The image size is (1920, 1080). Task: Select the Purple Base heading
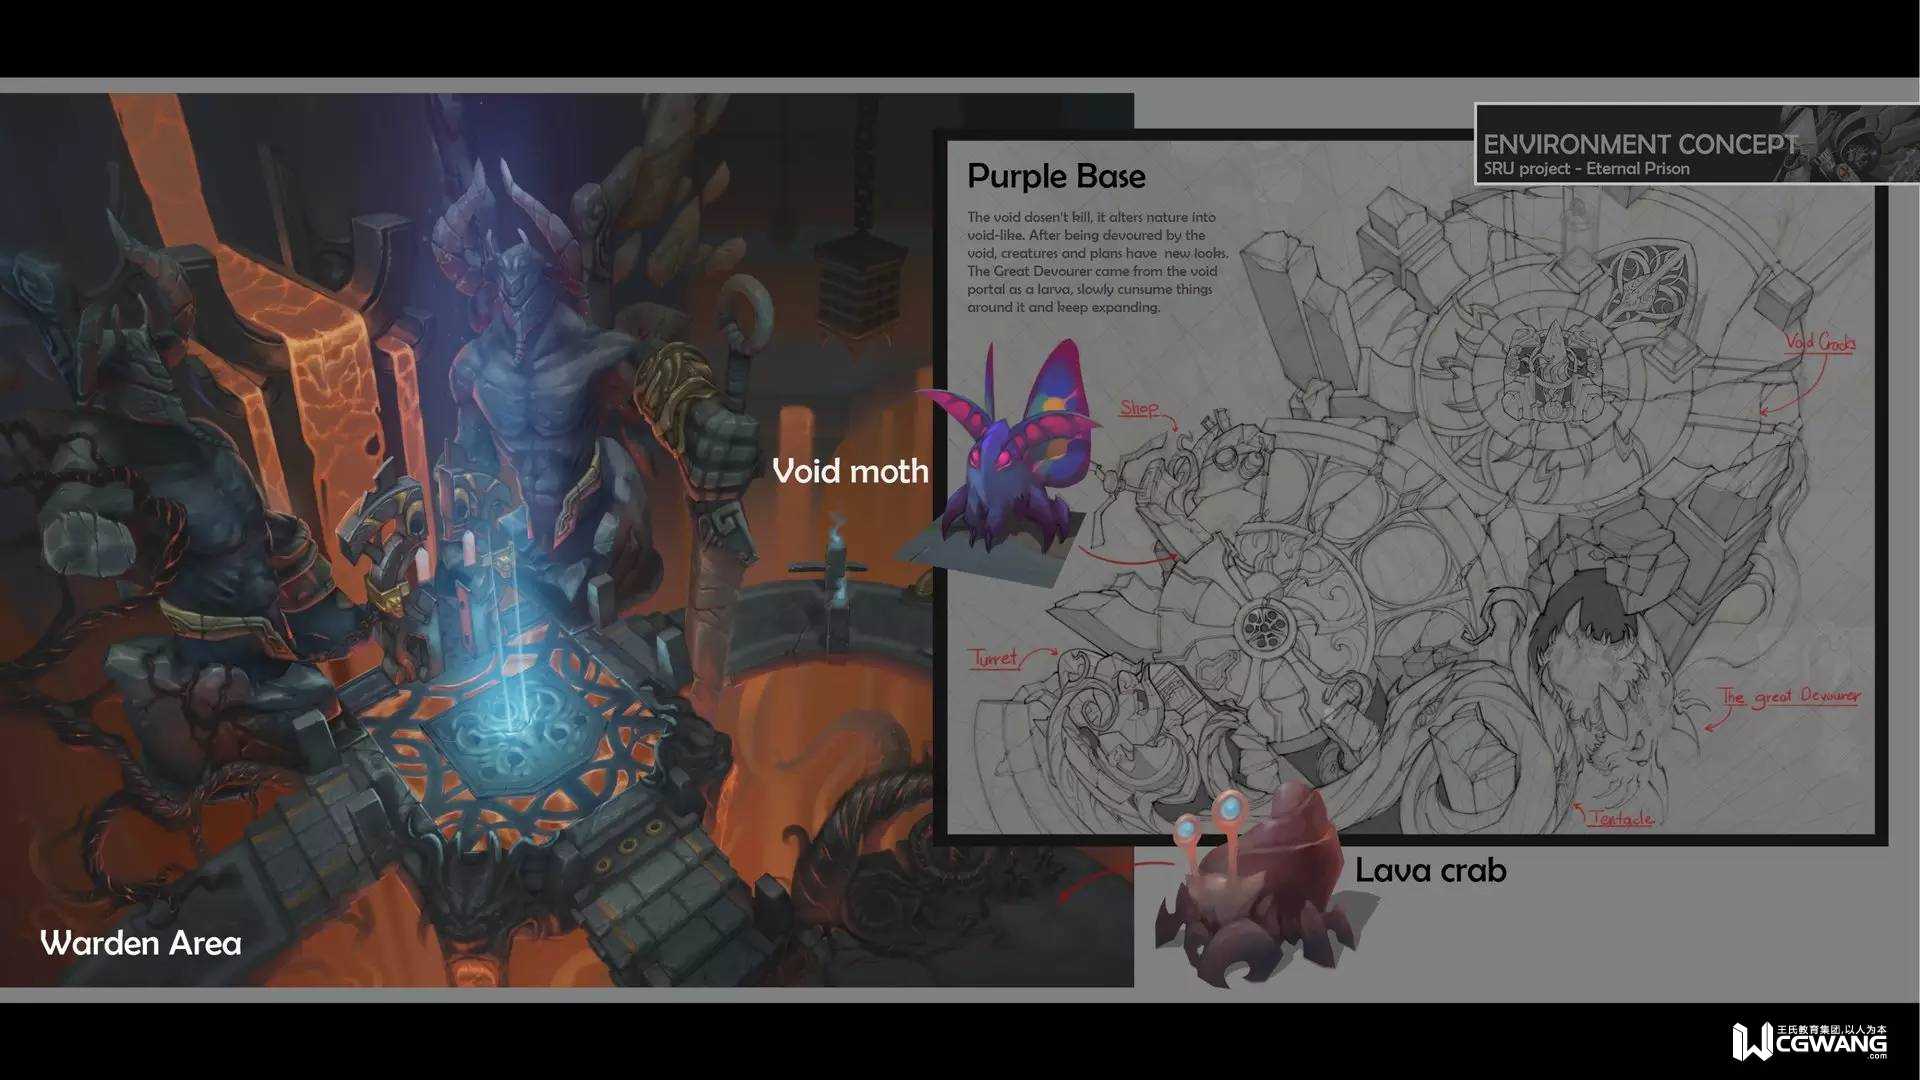tap(1056, 176)
